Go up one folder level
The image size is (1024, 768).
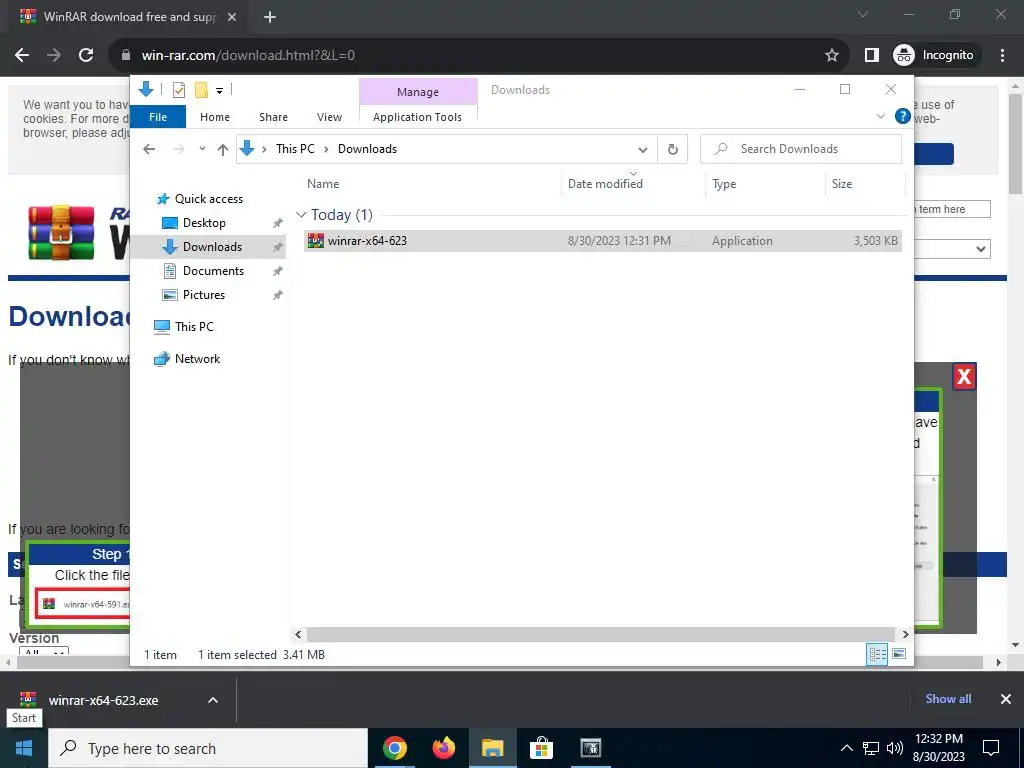pyautogui.click(x=223, y=150)
